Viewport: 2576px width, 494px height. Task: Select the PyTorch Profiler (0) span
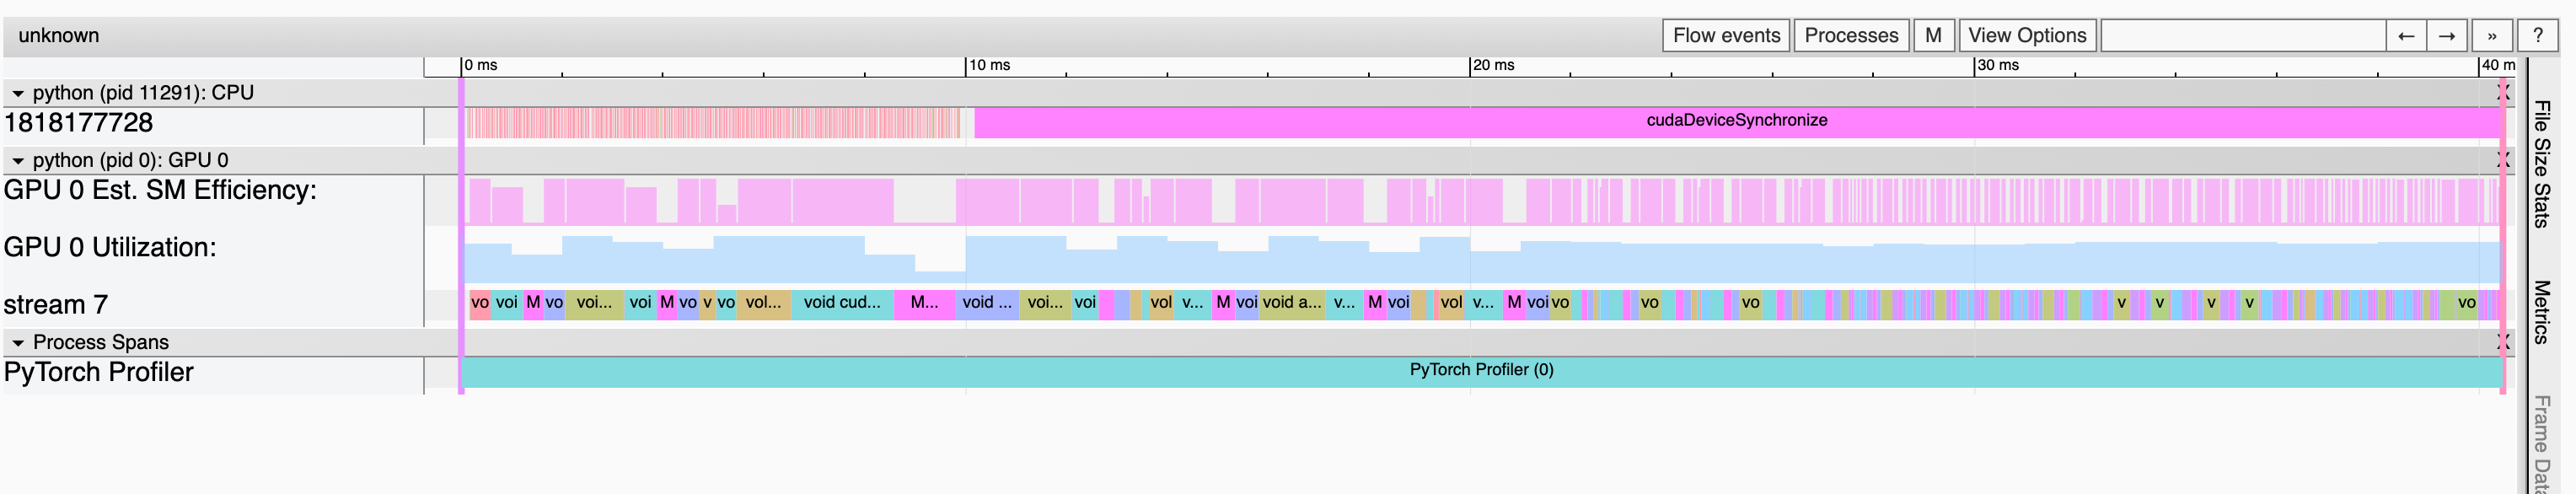[x=1481, y=372]
